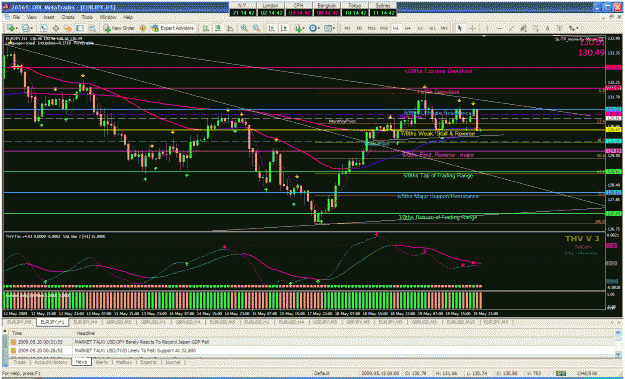625x379 pixels.
Task: Select the M30 timeframe
Action: pyautogui.click(x=383, y=28)
